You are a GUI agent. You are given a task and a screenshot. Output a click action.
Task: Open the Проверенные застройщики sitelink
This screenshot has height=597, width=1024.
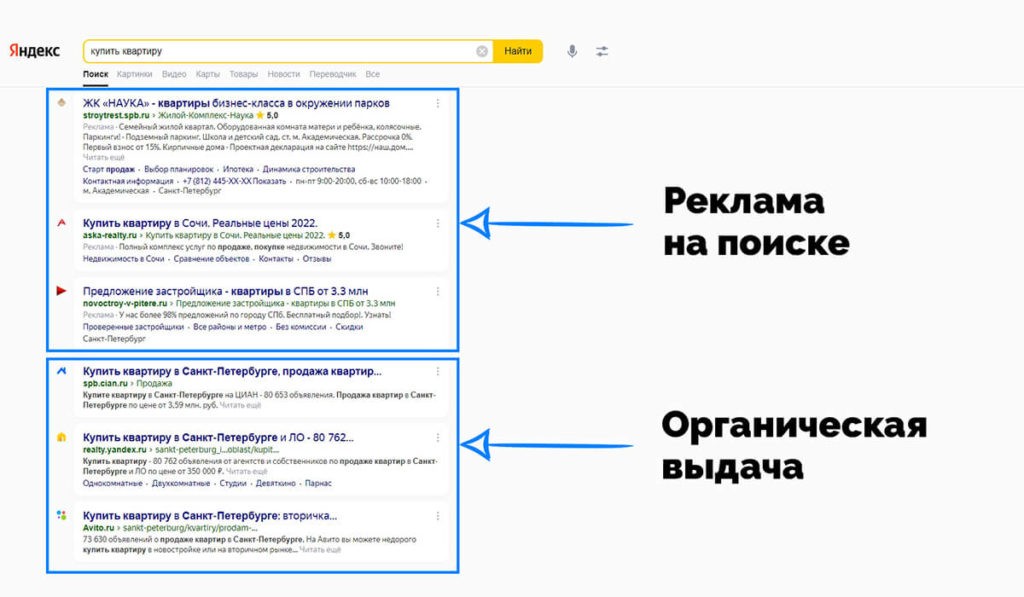(133, 327)
